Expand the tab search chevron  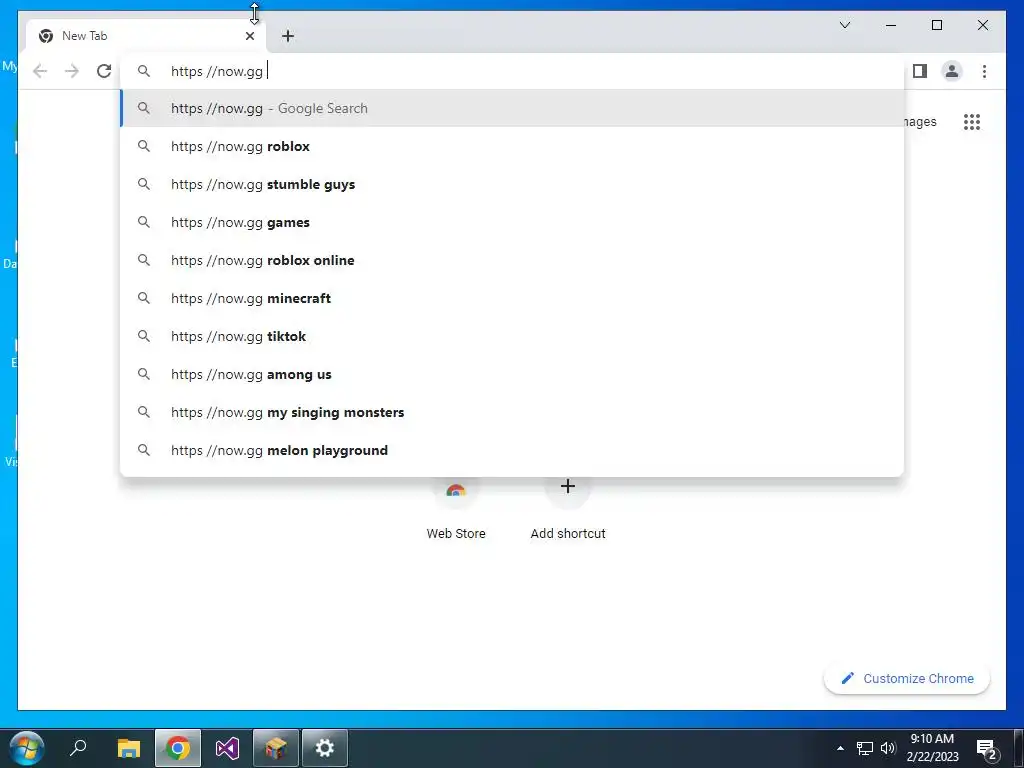845,25
